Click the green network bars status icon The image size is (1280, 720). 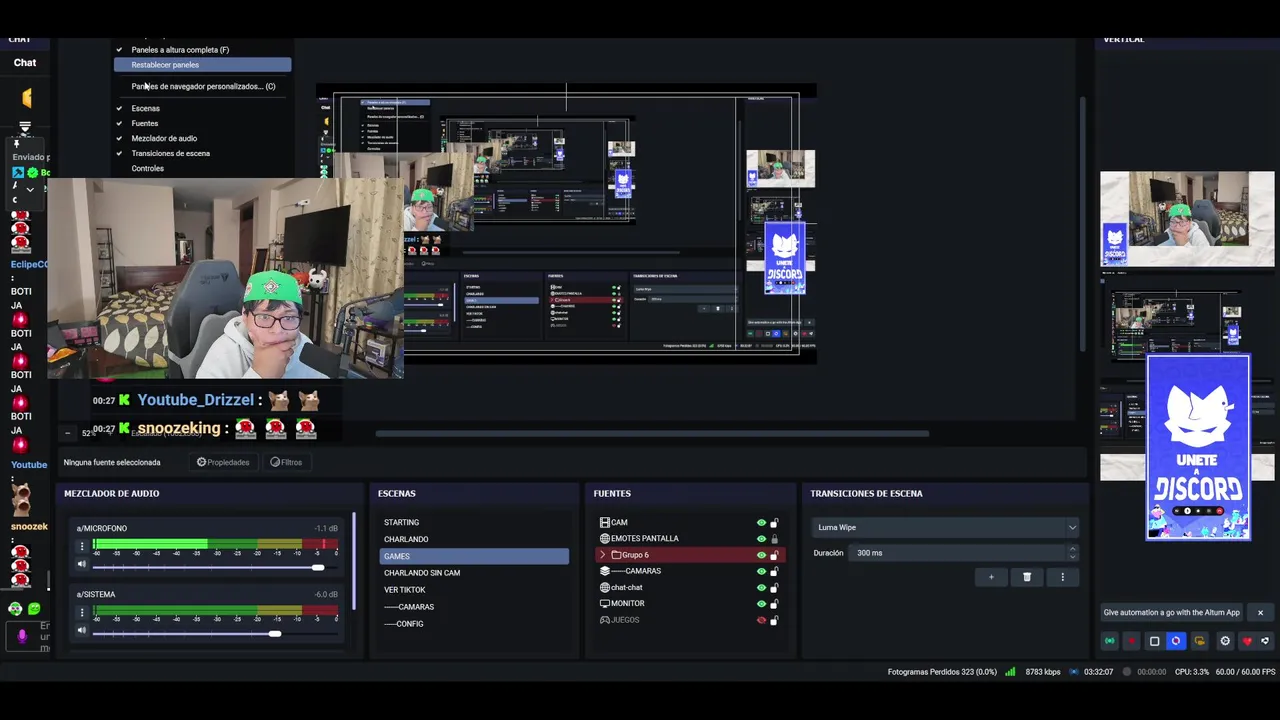[x=1010, y=672]
